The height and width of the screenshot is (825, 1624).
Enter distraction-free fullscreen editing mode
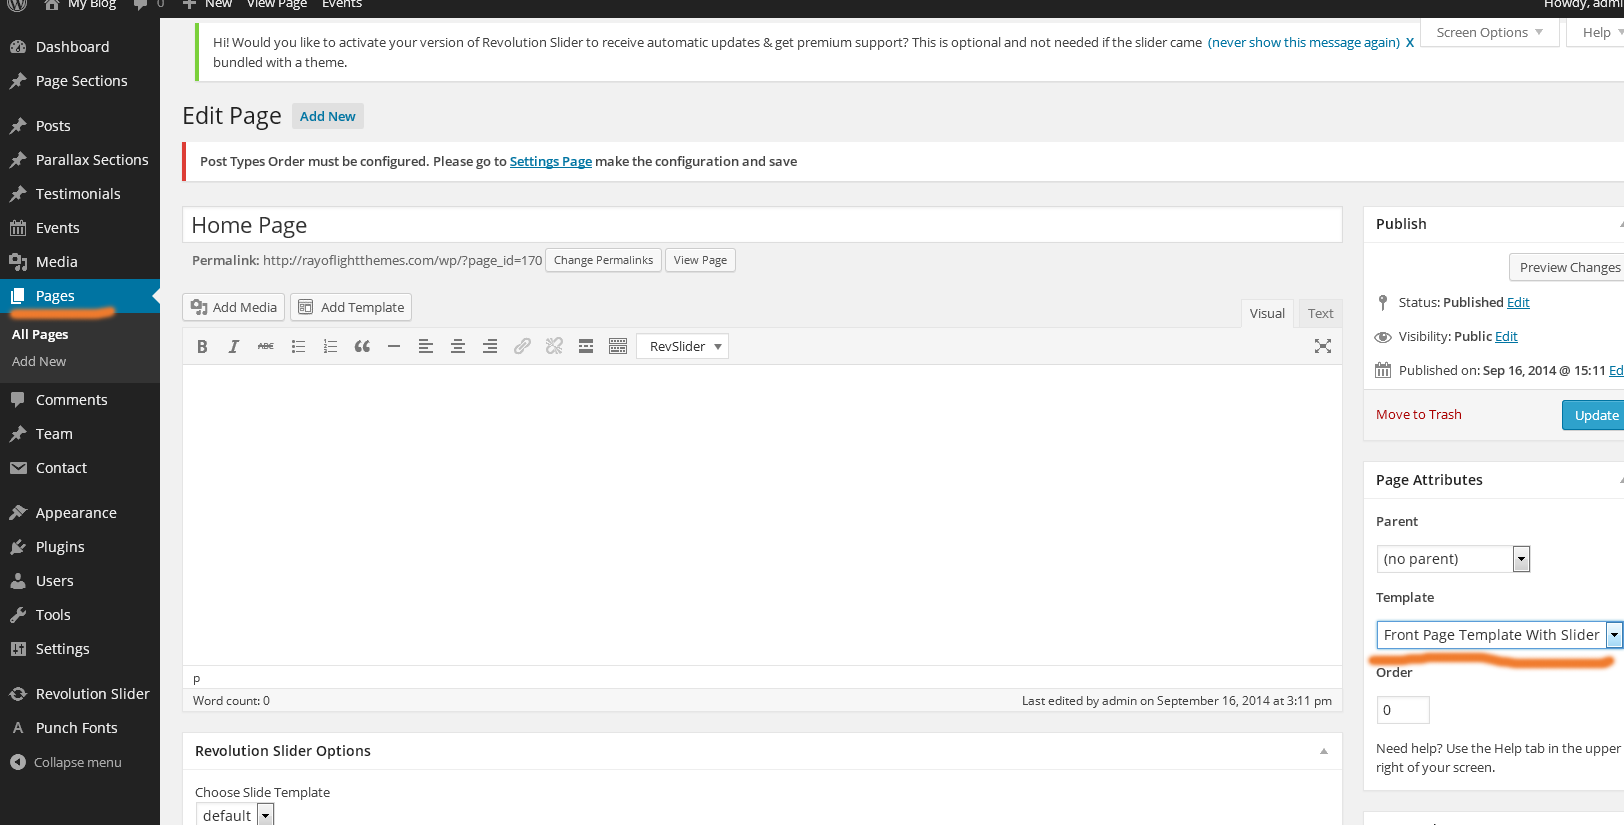point(1322,346)
